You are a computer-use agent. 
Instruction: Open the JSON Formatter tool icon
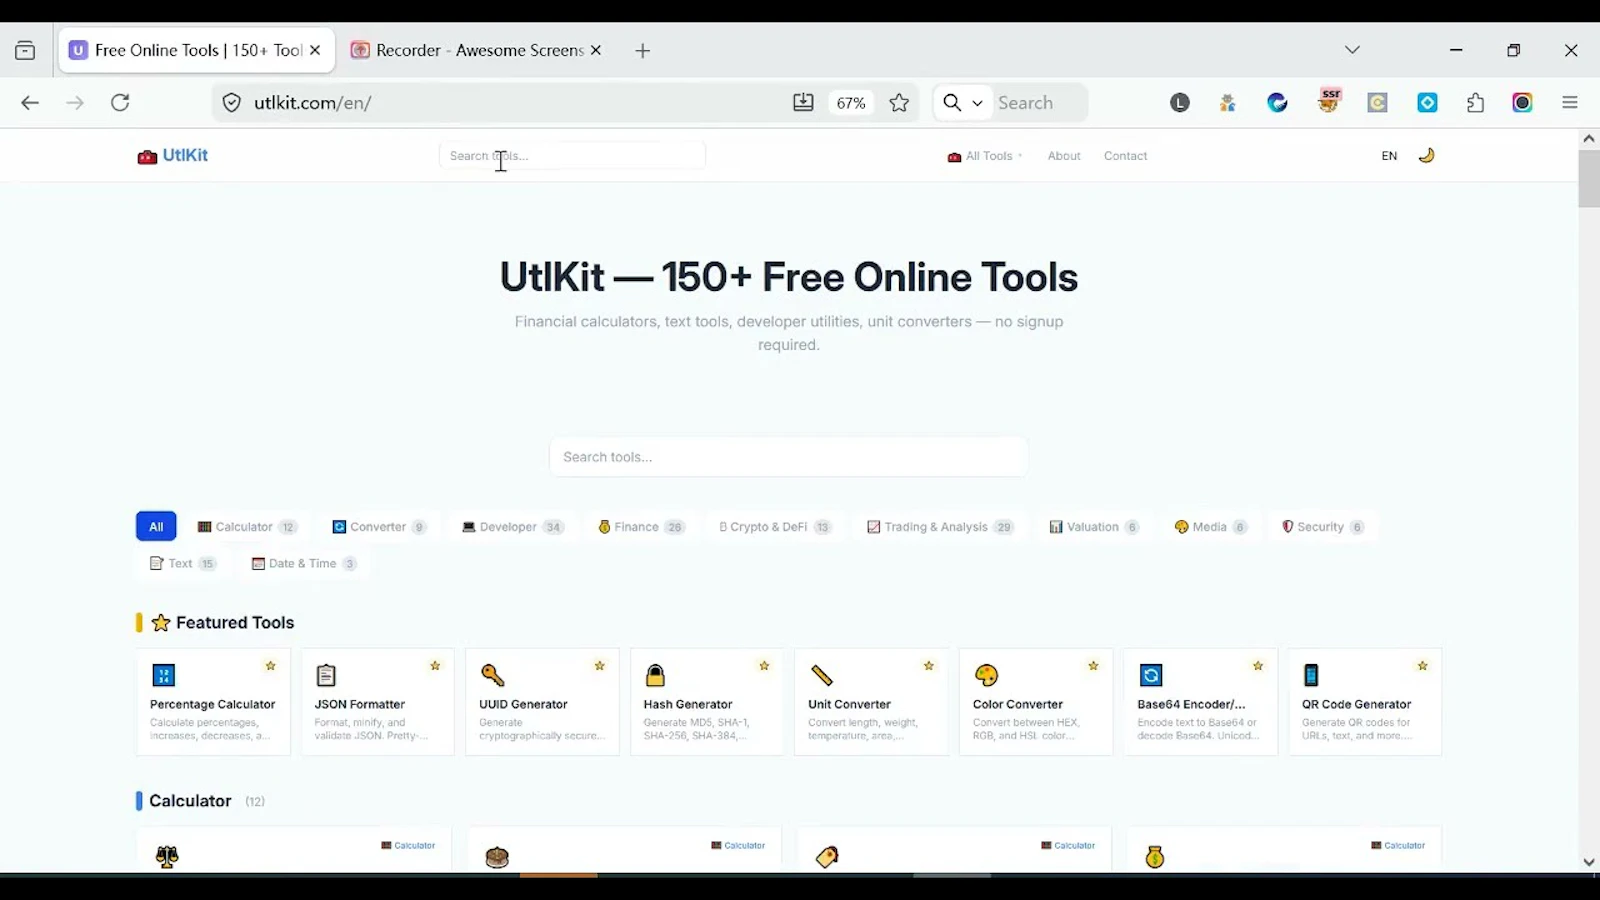pyautogui.click(x=326, y=676)
